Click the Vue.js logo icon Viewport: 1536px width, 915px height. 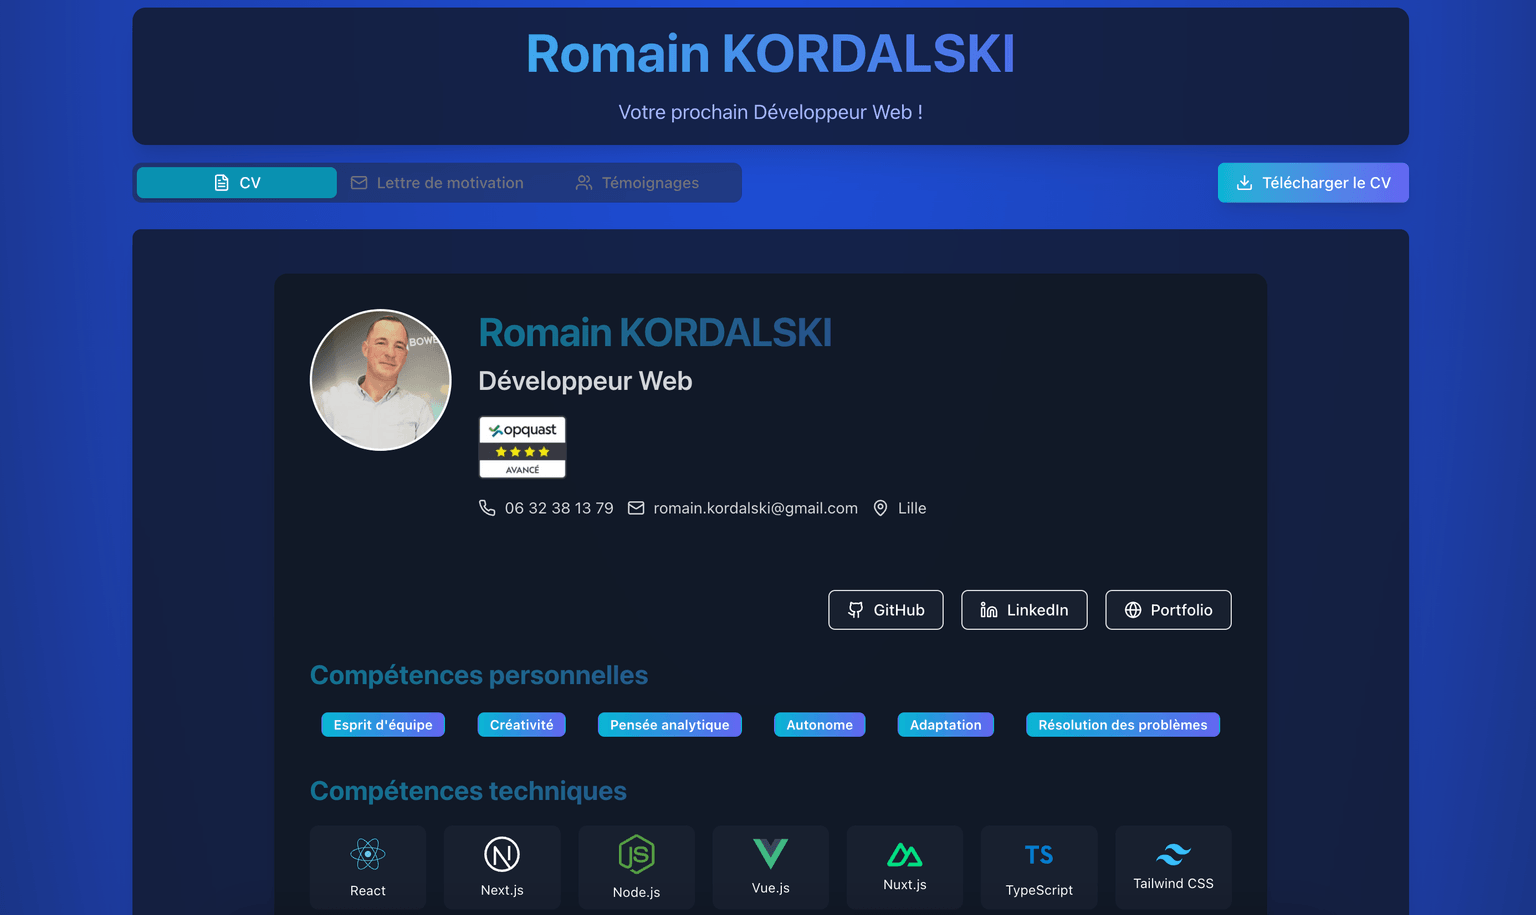pos(771,854)
